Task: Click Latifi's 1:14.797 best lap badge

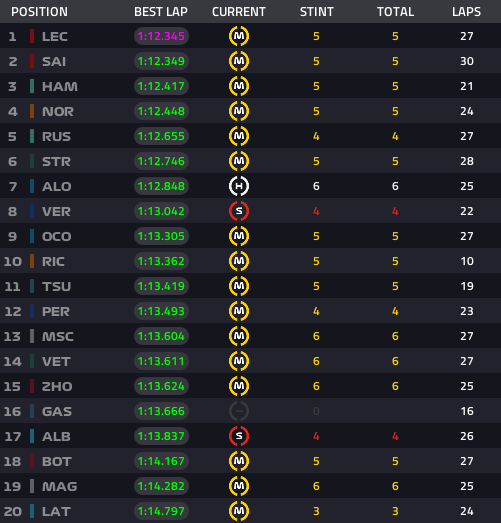Action: coord(161,511)
